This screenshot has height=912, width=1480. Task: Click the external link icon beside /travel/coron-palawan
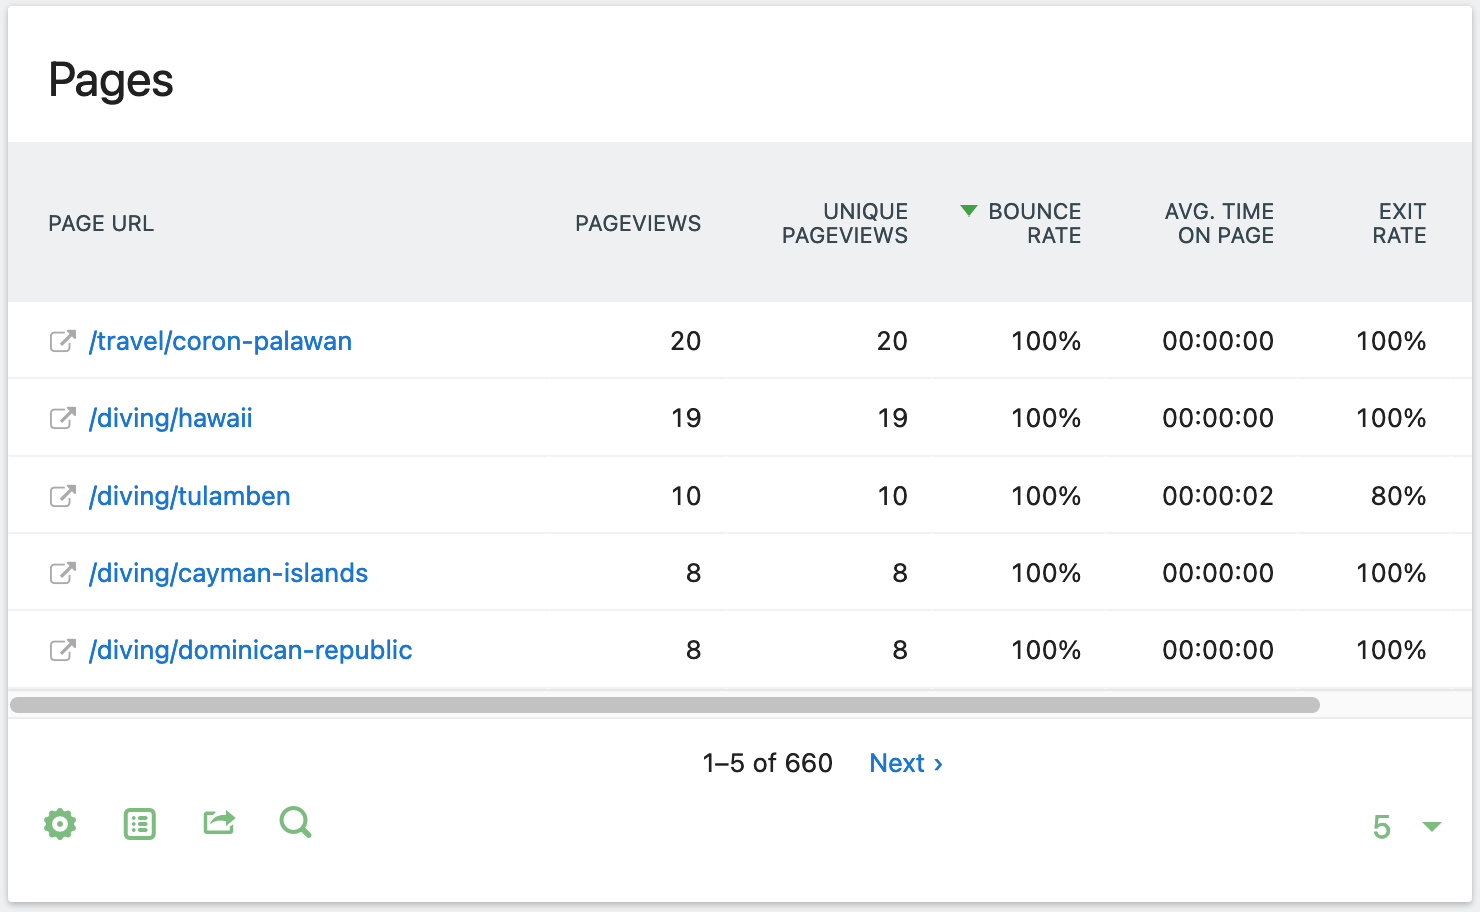tap(62, 341)
